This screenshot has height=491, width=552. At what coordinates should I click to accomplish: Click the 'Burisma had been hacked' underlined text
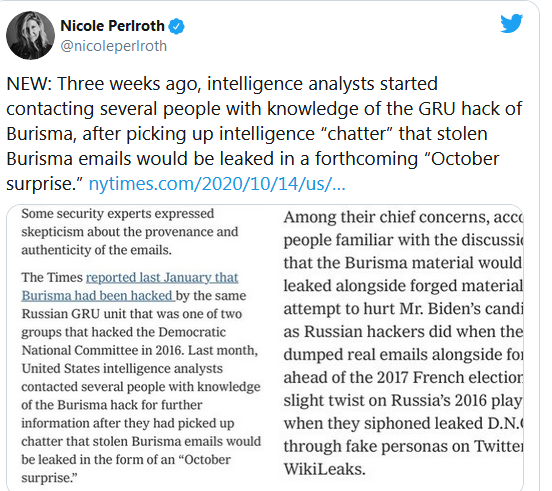(98, 296)
